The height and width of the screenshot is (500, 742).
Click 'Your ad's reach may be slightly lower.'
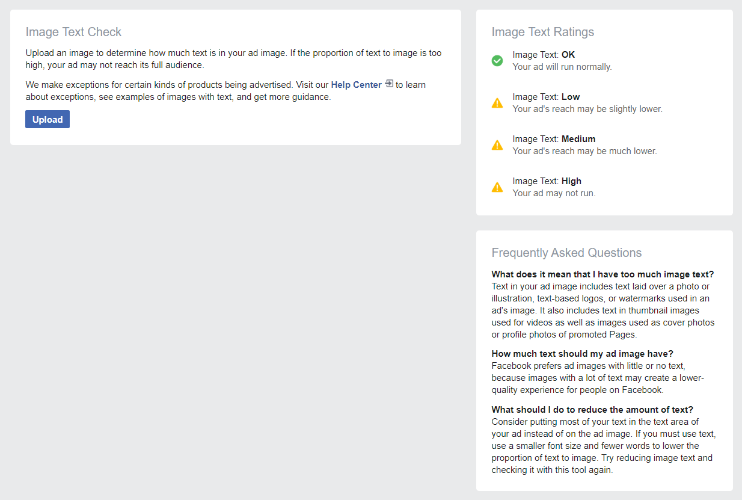[x=587, y=109]
